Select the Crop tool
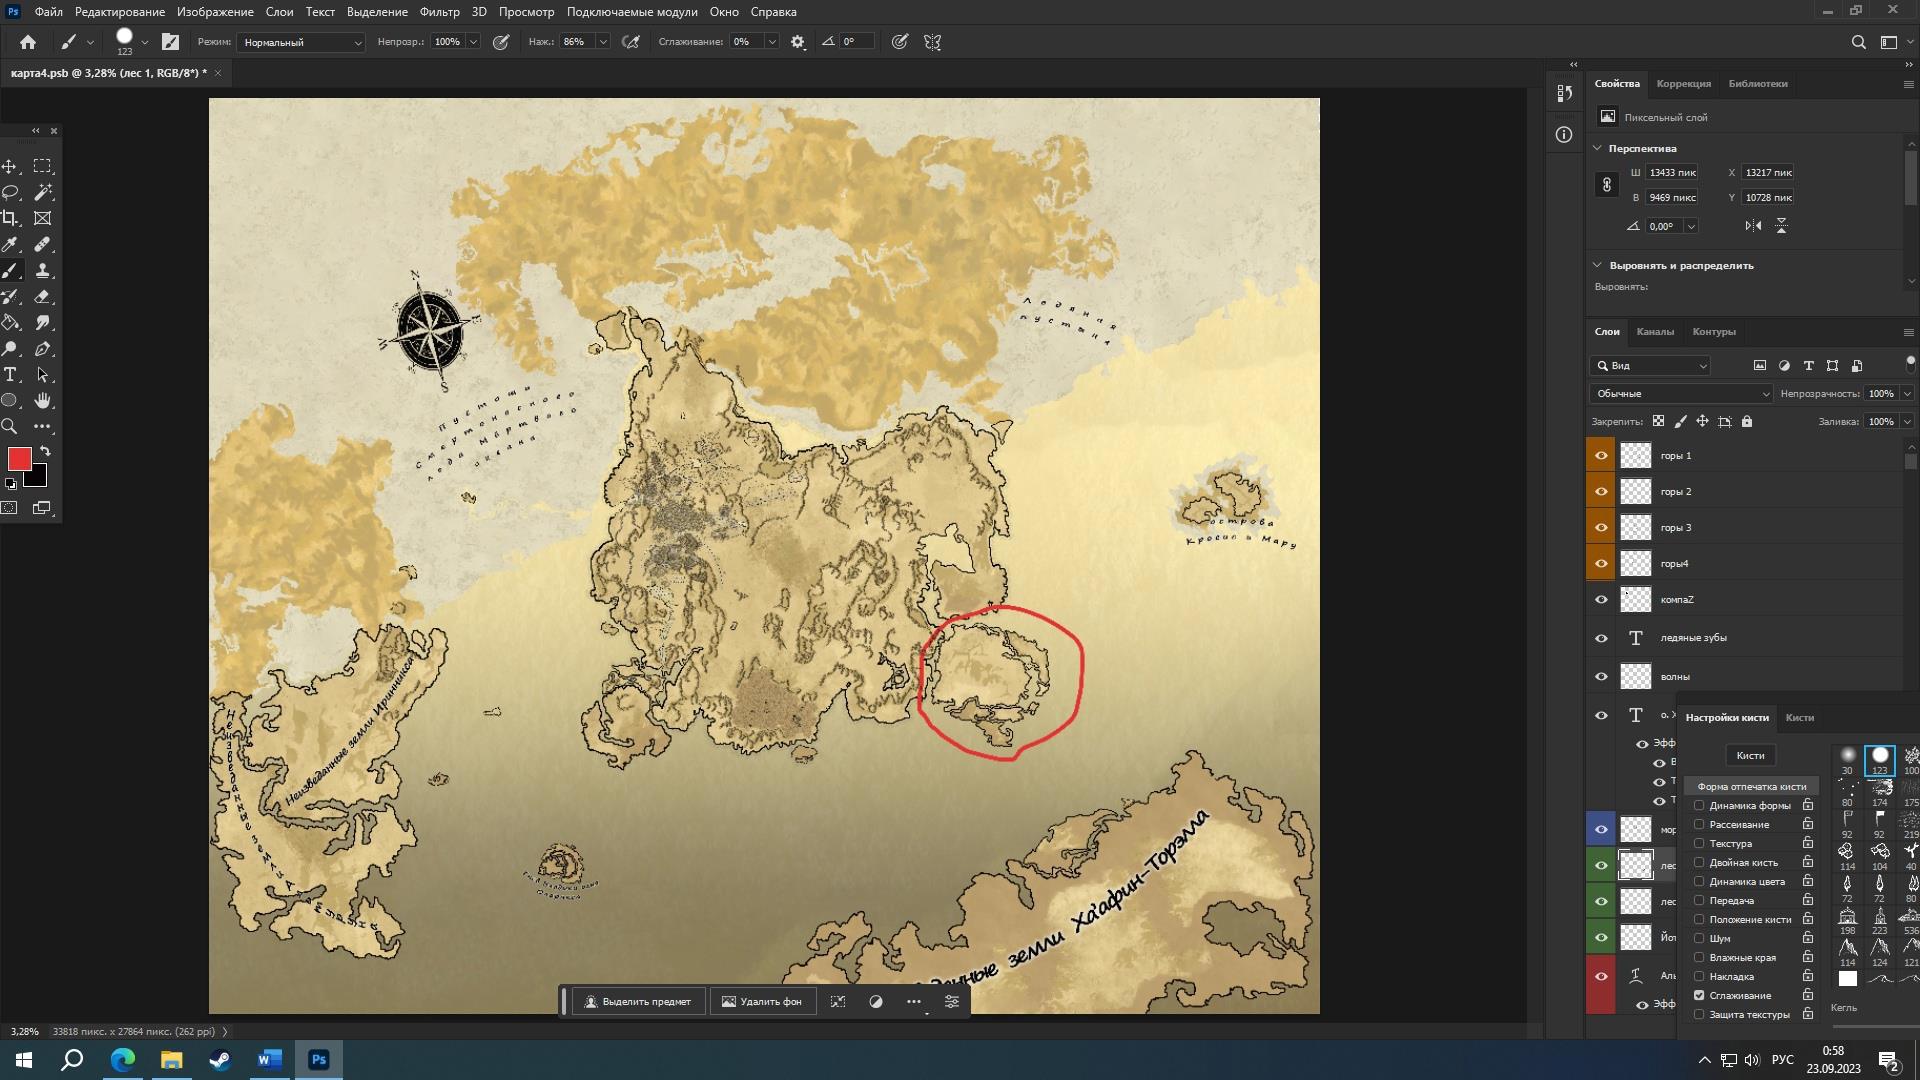This screenshot has width=1920, height=1080. pos(10,218)
